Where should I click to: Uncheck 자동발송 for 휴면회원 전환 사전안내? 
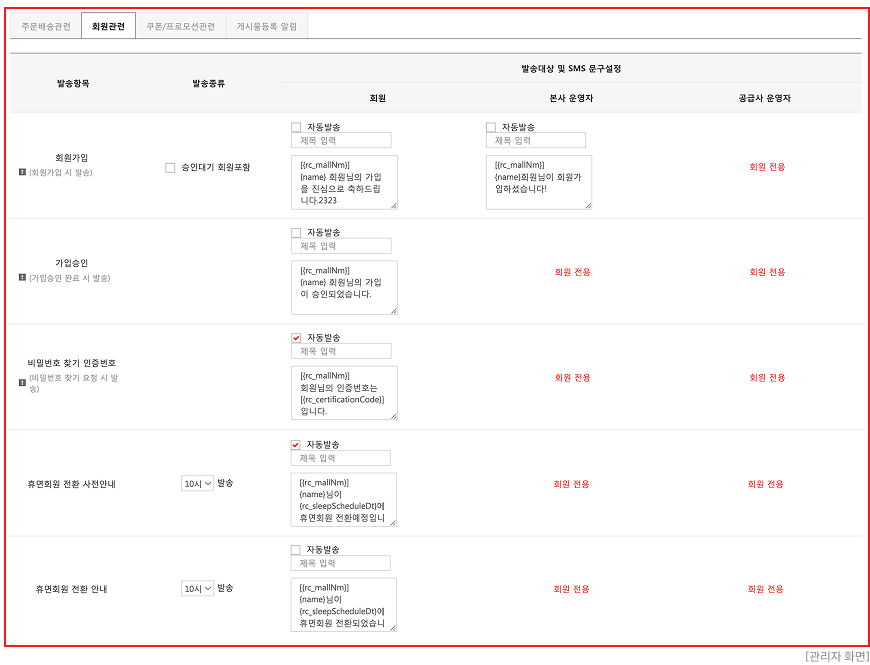pyautogui.click(x=296, y=445)
